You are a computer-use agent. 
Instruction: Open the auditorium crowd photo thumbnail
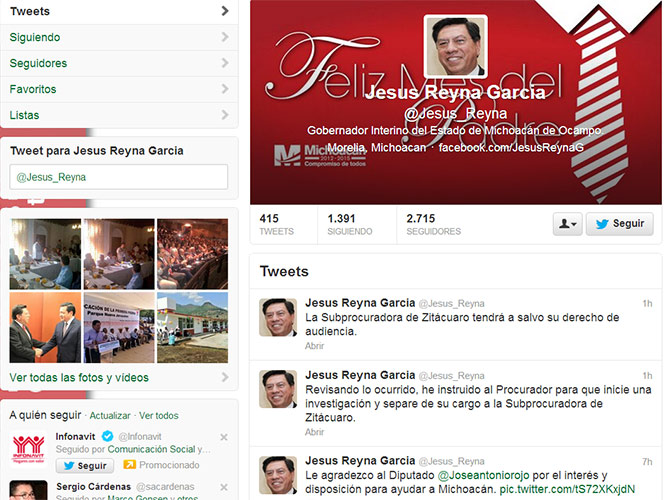click(x=192, y=254)
